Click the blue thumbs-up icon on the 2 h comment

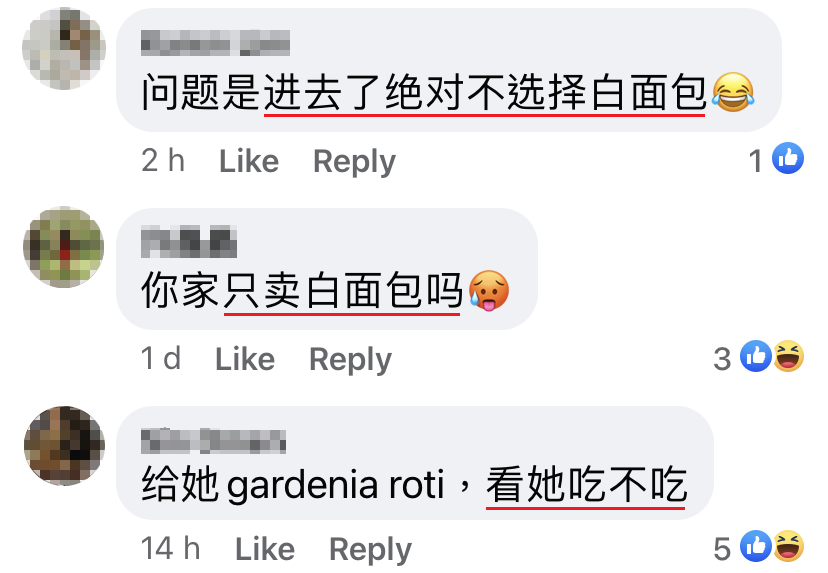point(788,158)
